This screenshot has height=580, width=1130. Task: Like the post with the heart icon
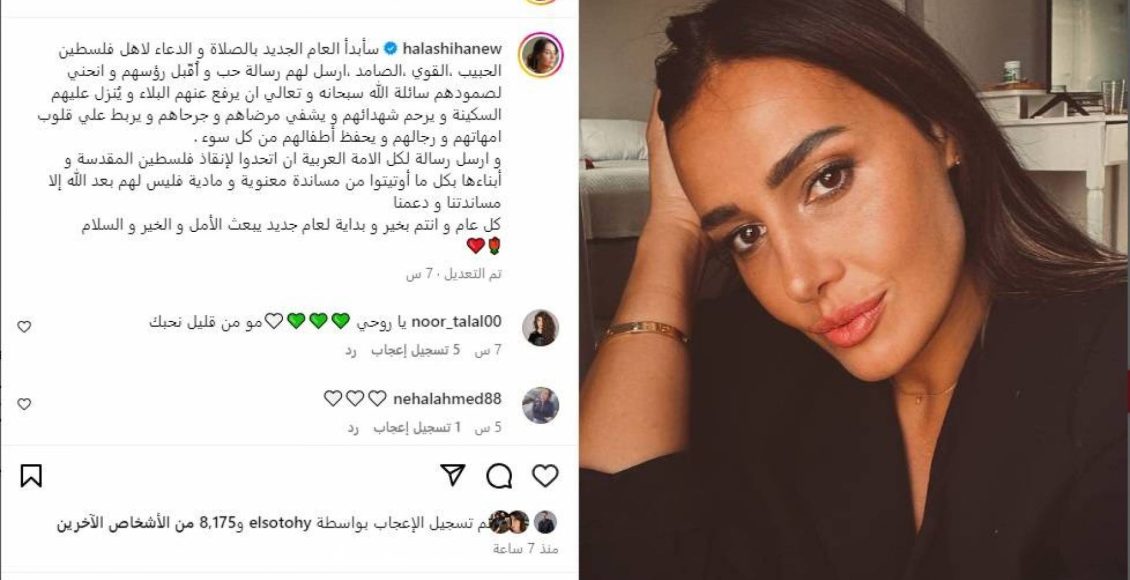click(x=545, y=476)
